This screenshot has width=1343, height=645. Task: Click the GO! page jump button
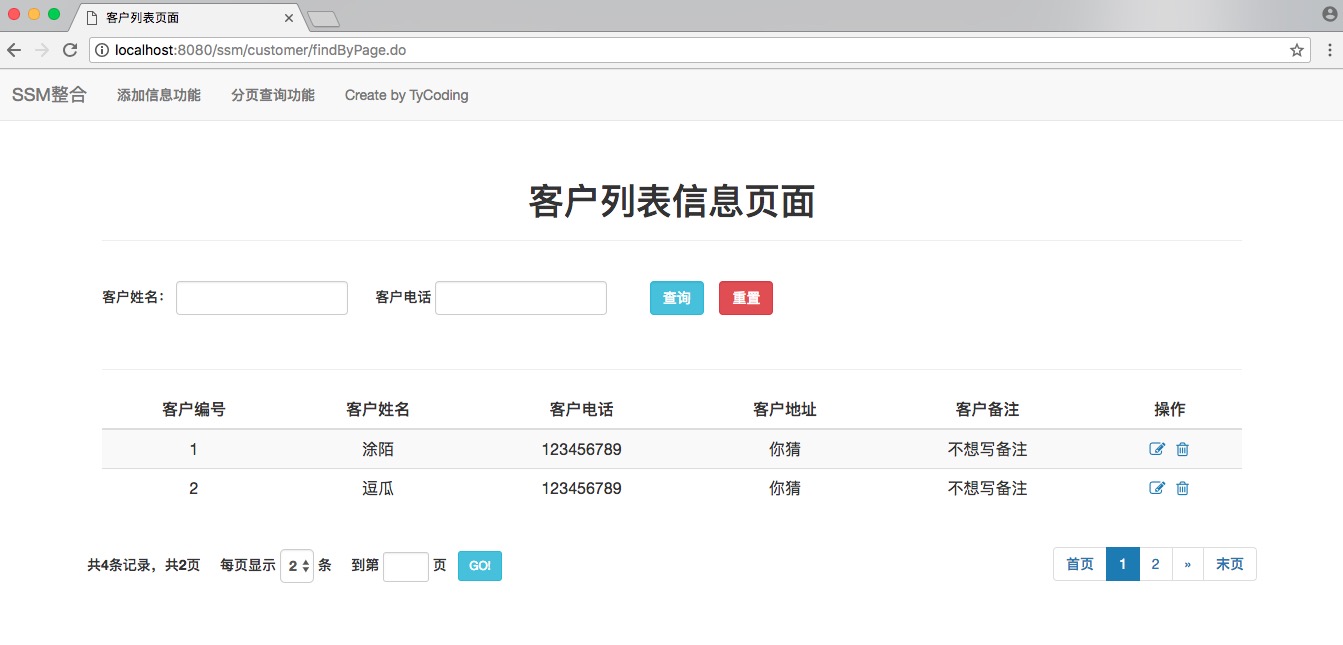pos(480,566)
